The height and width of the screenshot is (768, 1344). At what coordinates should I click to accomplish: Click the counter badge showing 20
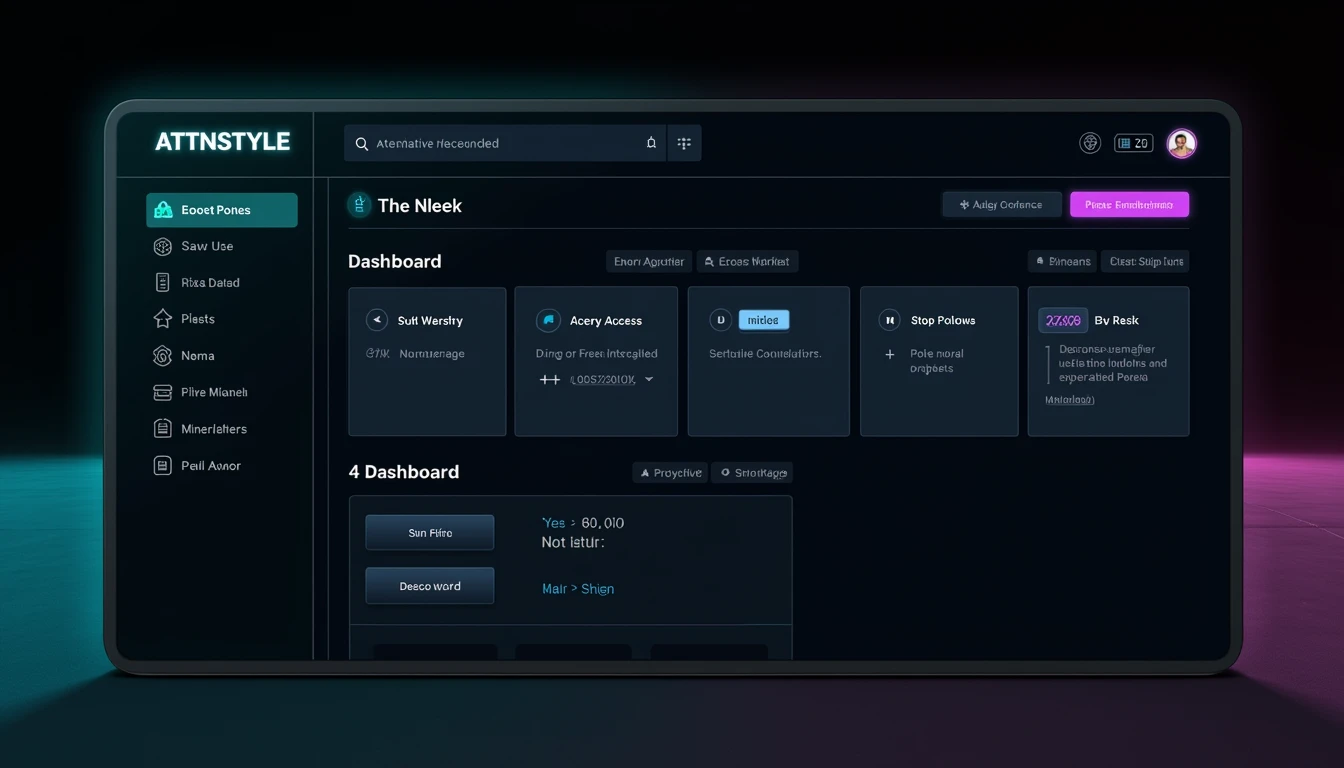[x=1133, y=143]
